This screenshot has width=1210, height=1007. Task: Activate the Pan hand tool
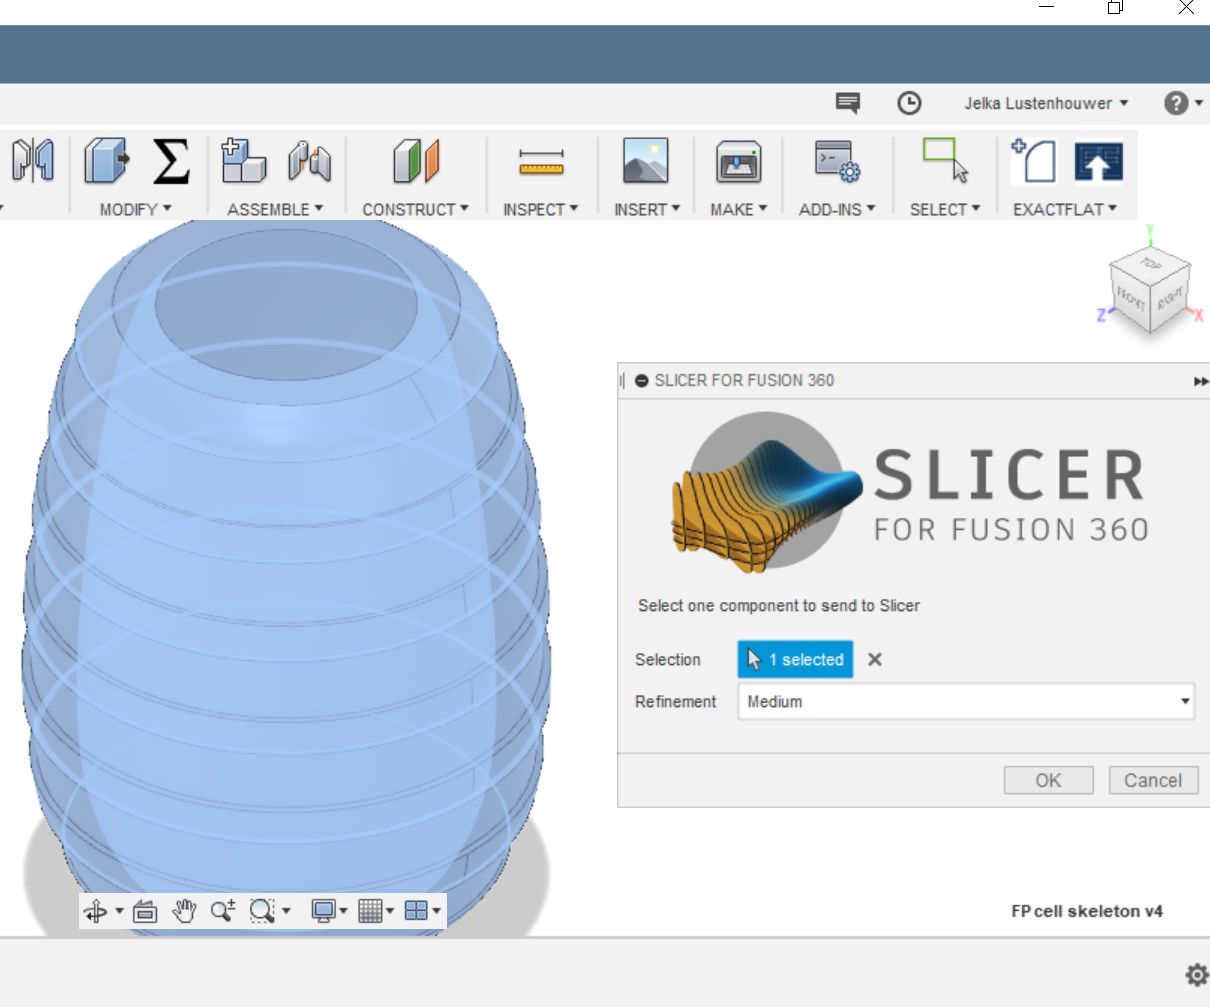[184, 911]
